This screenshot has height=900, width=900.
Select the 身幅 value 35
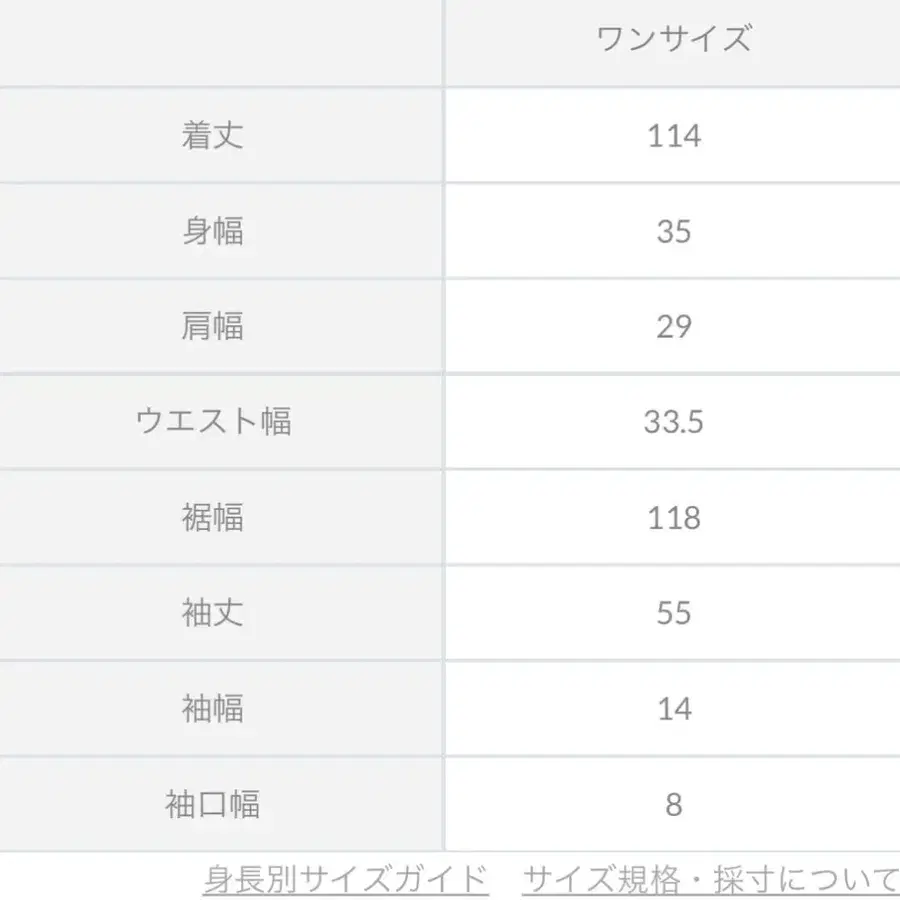[x=673, y=231]
